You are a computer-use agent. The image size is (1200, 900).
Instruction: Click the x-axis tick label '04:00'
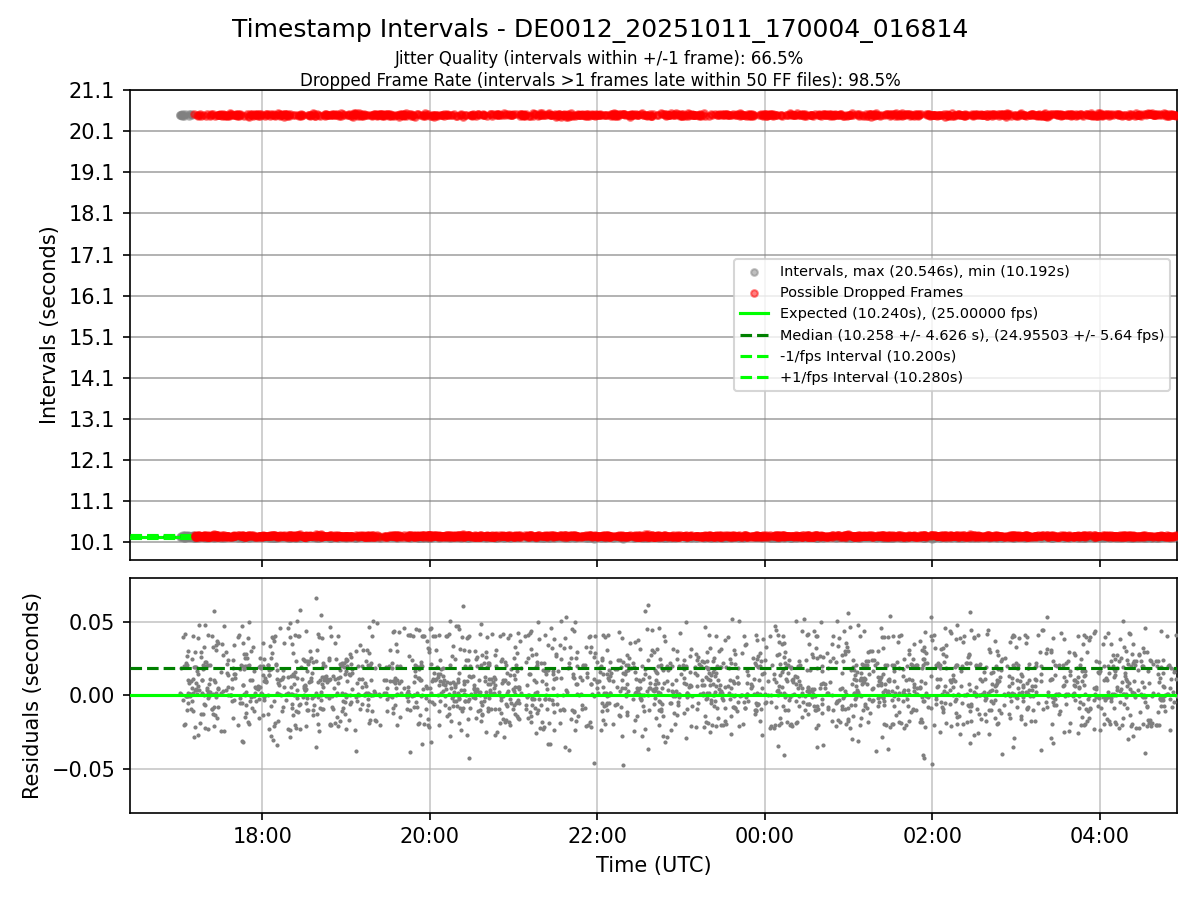pos(1100,834)
